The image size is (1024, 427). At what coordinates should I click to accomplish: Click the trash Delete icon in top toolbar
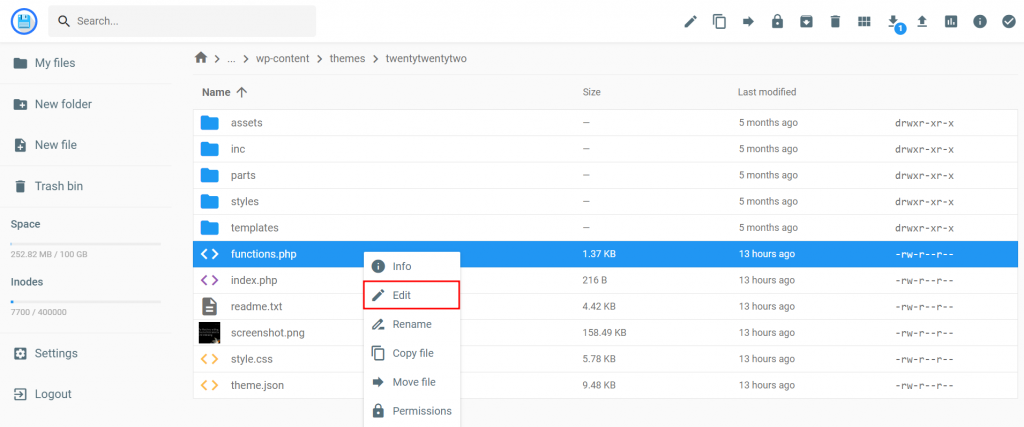click(x=835, y=21)
